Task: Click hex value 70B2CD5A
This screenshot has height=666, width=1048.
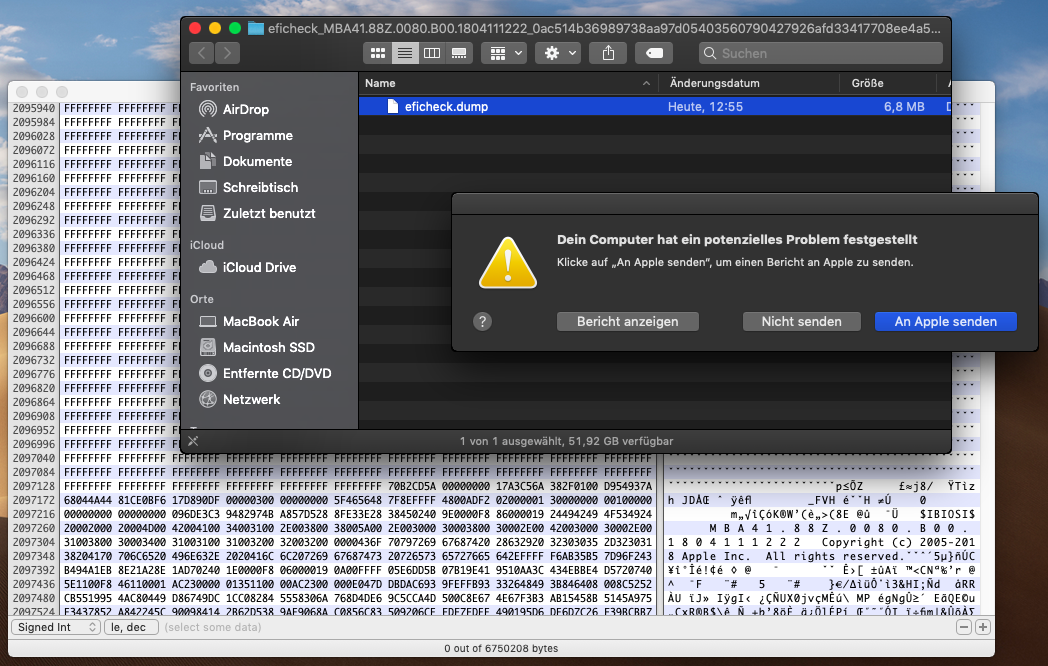Action: point(412,486)
